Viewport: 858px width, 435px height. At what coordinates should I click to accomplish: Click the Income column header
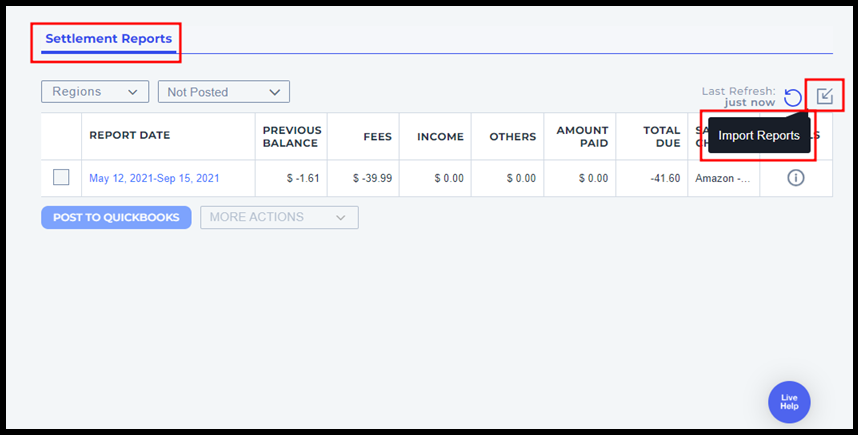[440, 136]
